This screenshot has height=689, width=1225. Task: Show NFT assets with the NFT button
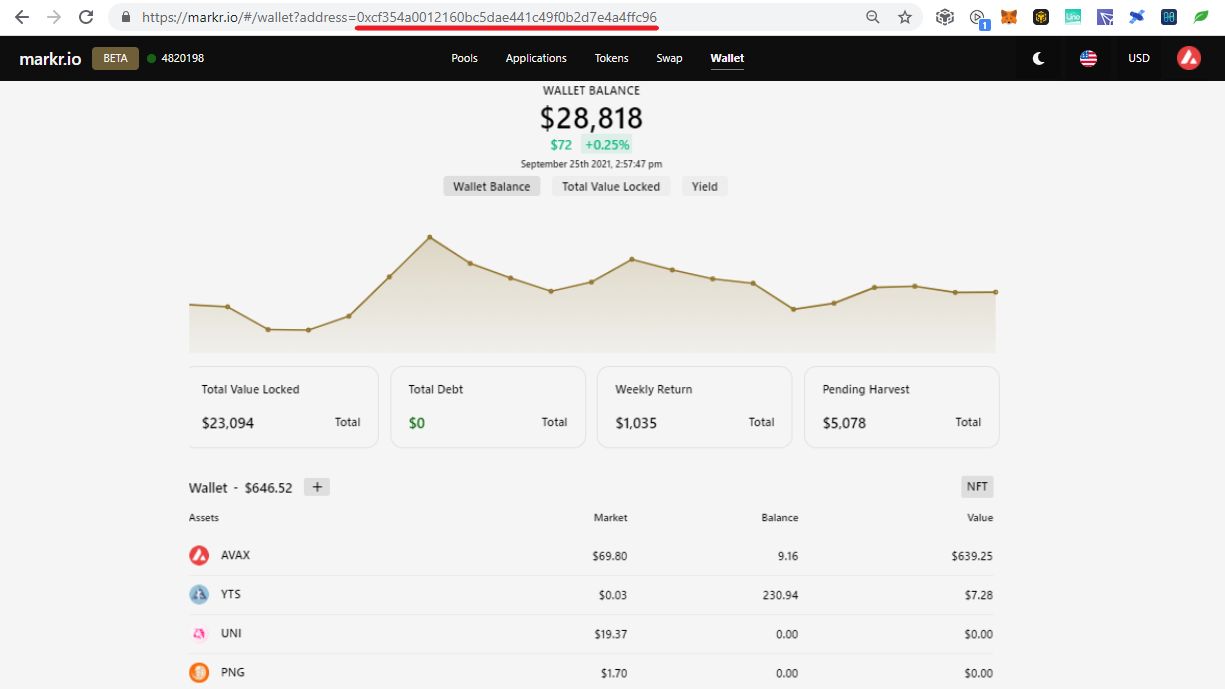pyautogui.click(x=977, y=487)
